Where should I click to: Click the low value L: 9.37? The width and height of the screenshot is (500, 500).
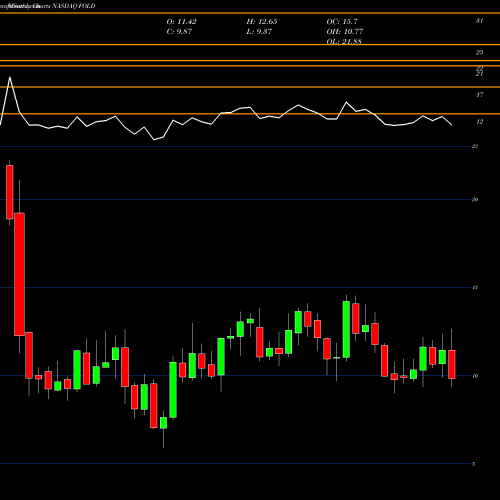point(259,32)
